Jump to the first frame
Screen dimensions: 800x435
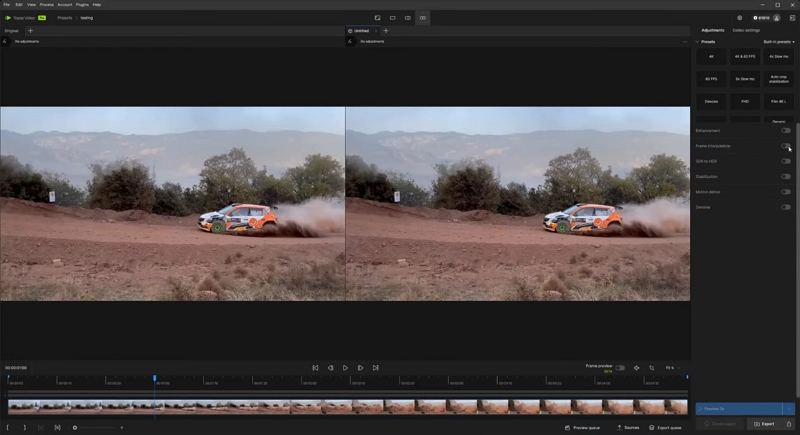(x=315, y=368)
